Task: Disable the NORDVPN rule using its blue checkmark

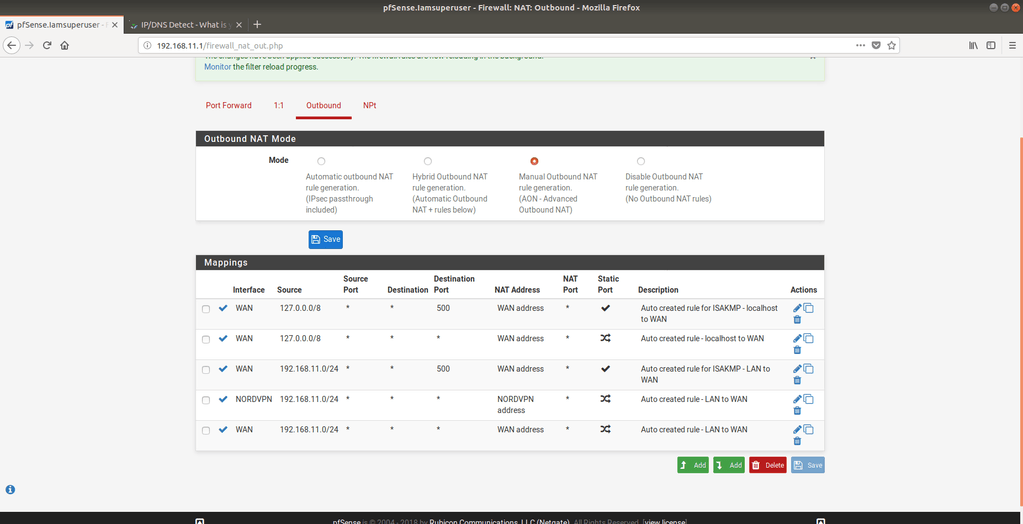Action: [x=223, y=399]
